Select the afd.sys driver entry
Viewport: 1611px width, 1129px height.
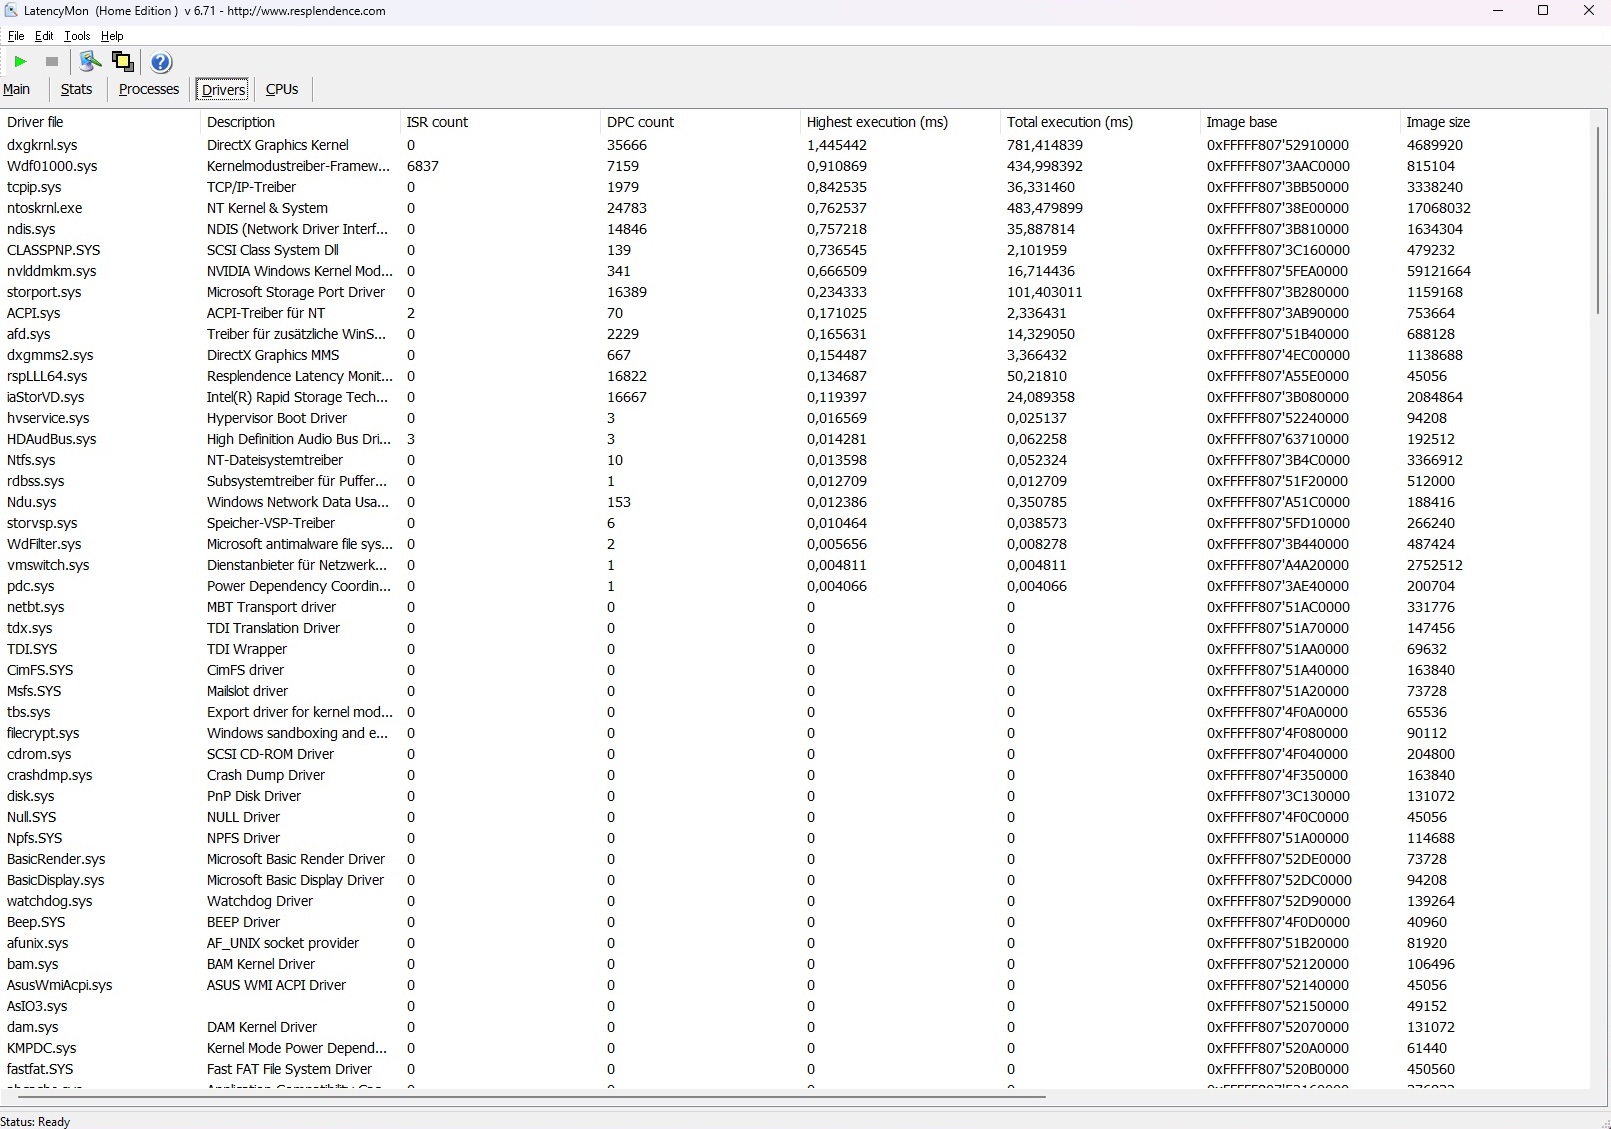pos(29,334)
